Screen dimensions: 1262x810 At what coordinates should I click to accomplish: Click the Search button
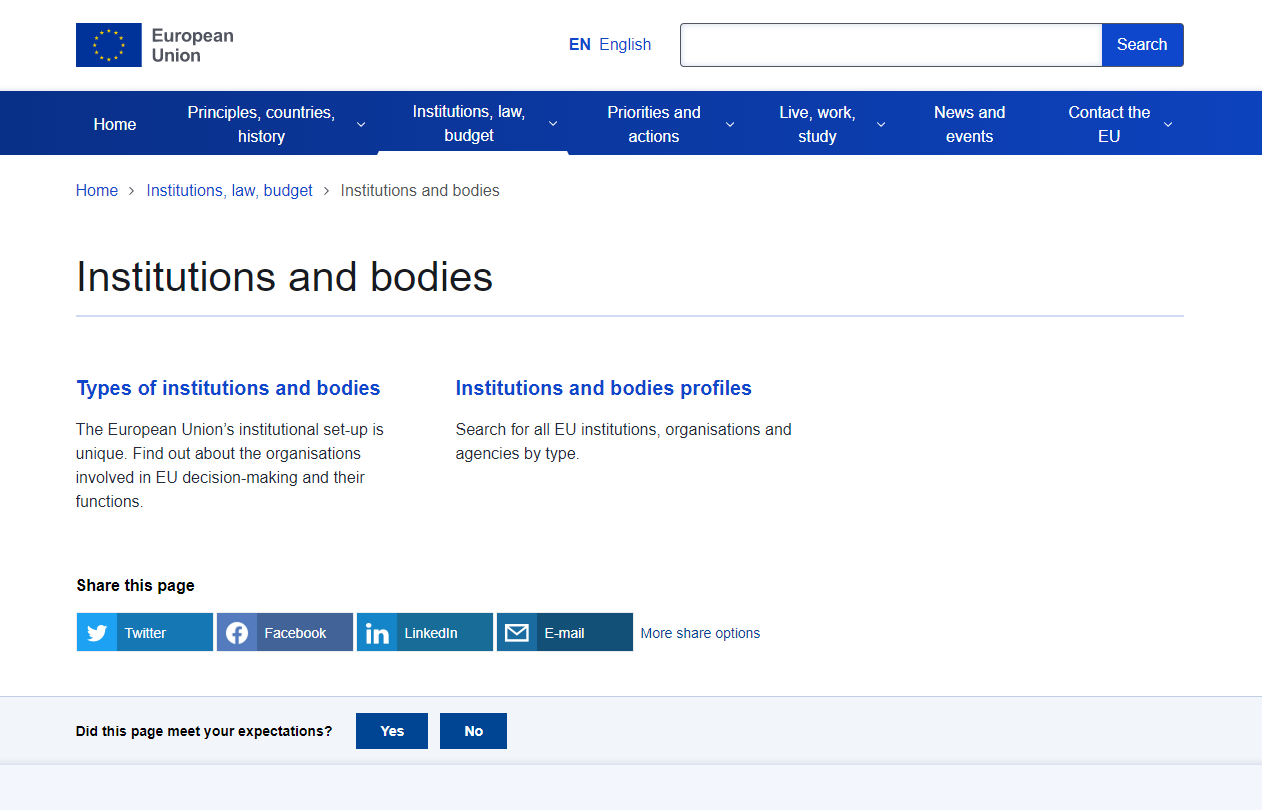[1142, 45]
